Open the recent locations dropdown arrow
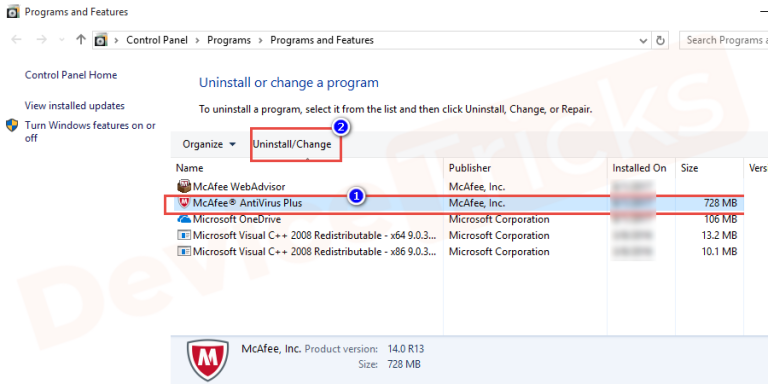 click(x=61, y=40)
